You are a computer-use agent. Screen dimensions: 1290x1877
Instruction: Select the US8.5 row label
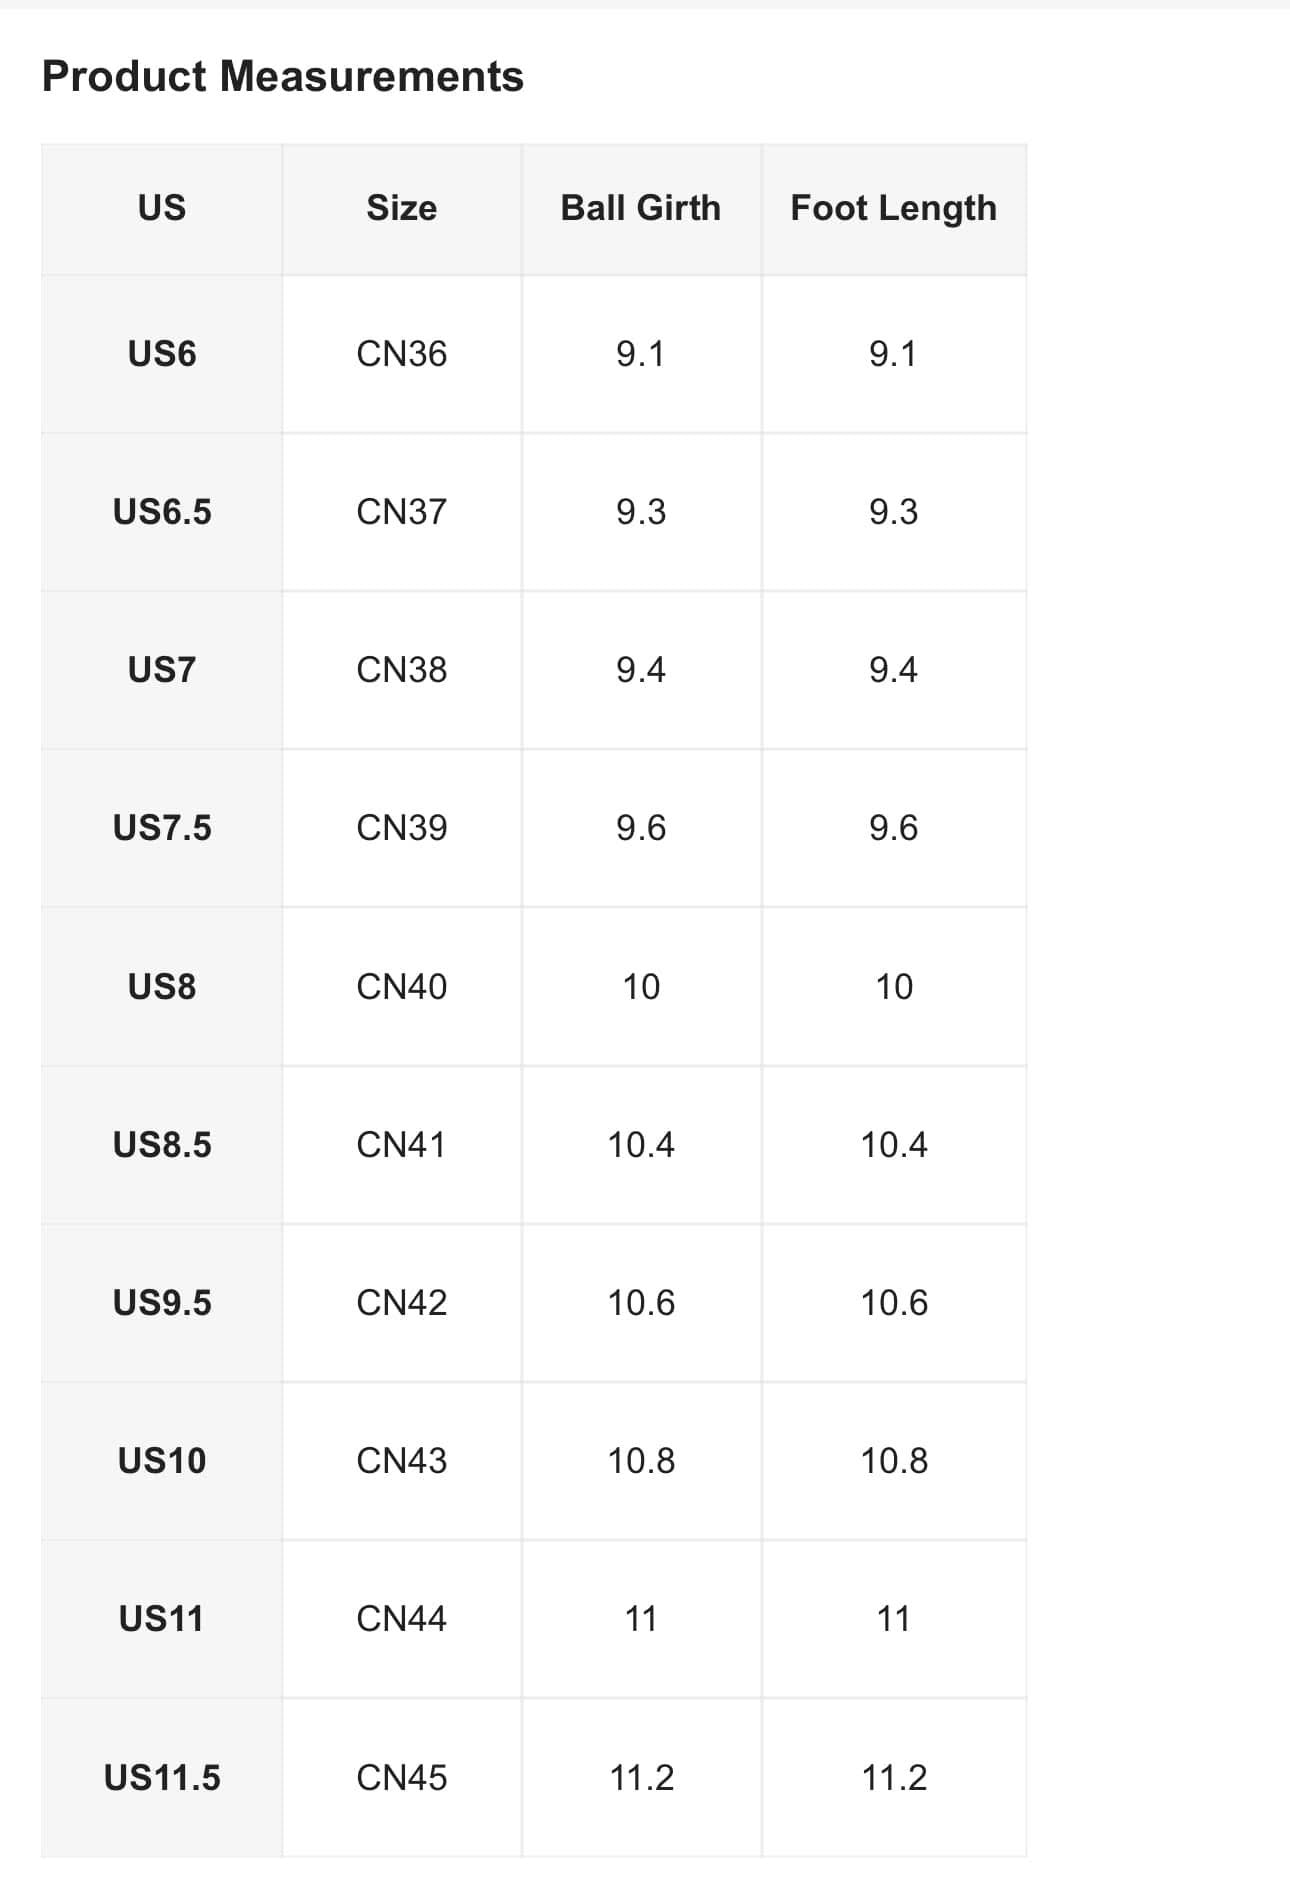(x=161, y=1145)
